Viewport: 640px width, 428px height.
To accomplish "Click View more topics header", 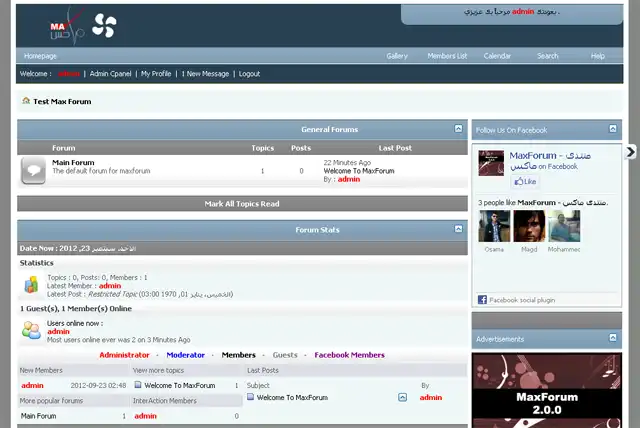I will (x=158, y=370).
